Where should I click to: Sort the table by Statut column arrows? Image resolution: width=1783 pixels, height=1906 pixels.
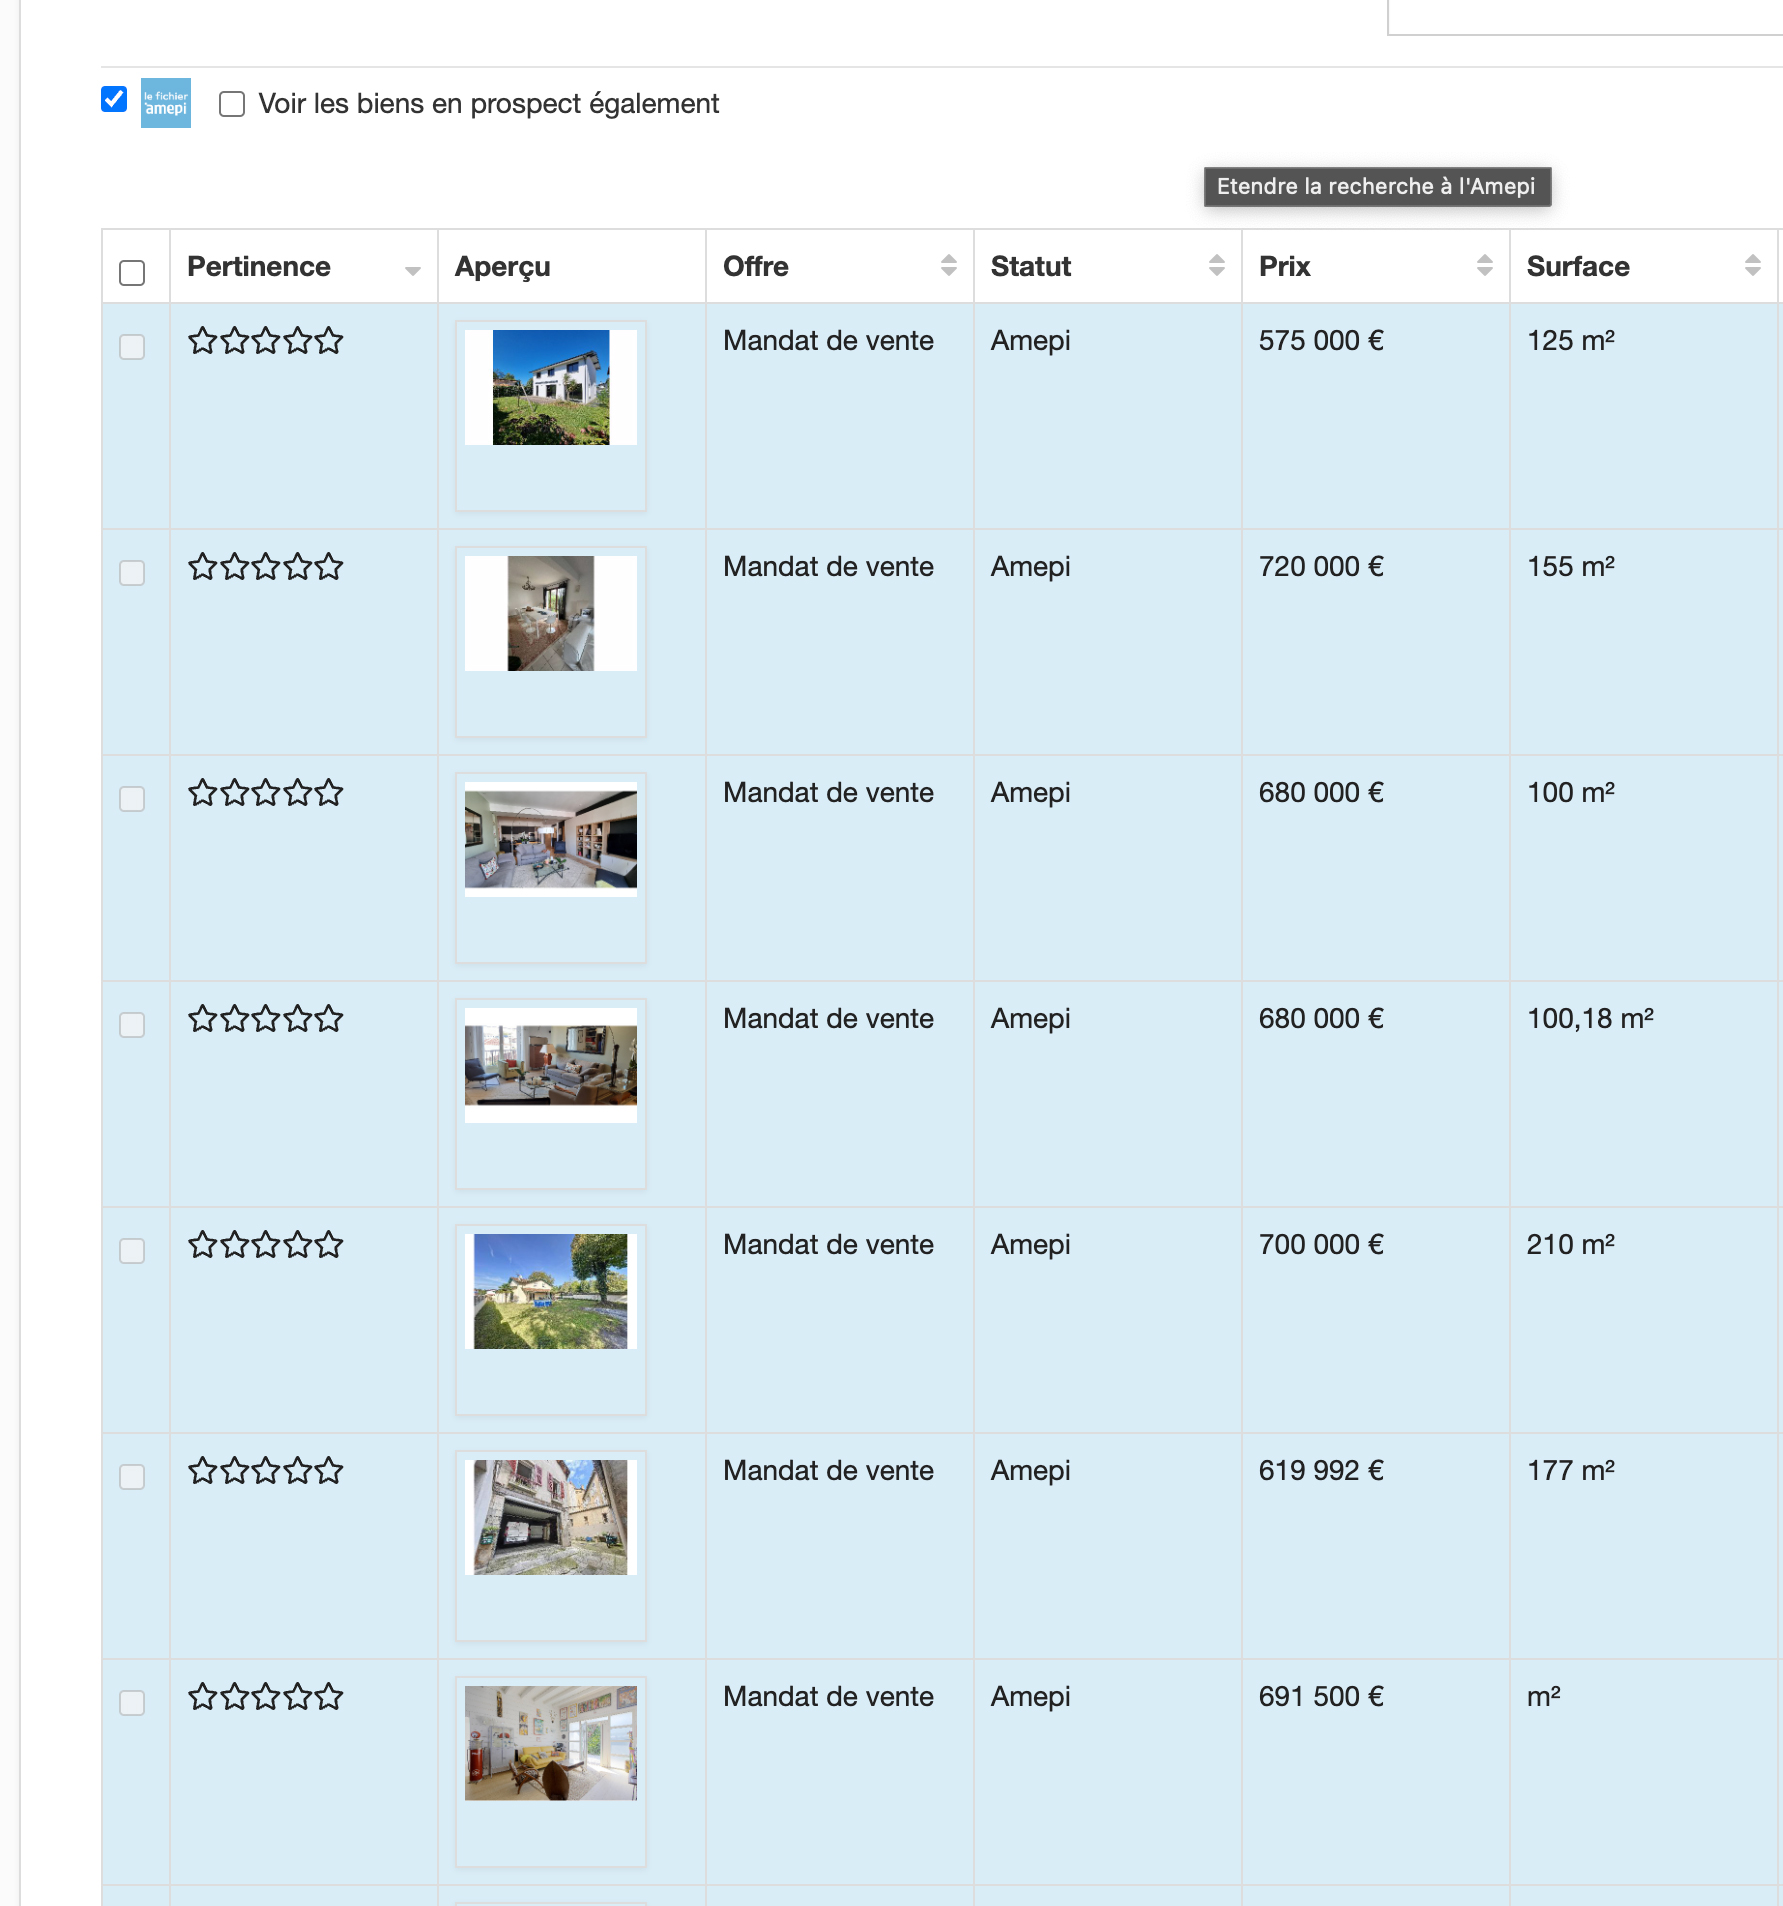tap(1216, 266)
